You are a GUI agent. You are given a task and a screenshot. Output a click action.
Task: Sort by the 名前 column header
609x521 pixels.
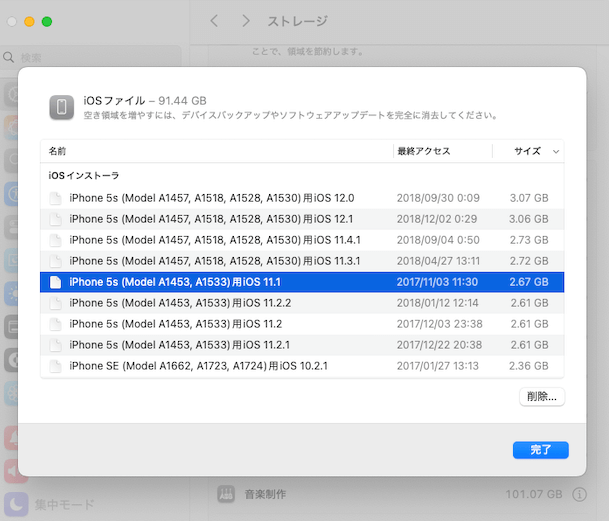click(x=217, y=151)
